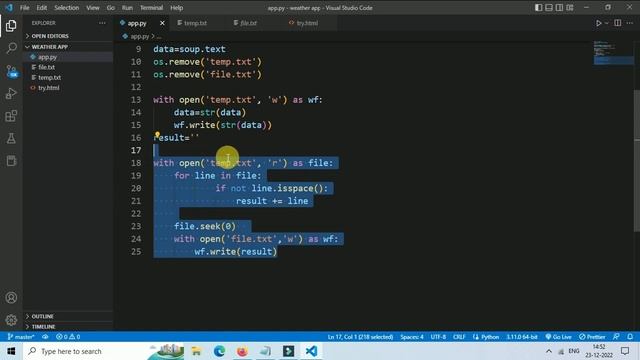Viewport: 640px width, 360px height.
Task: Open the Search view in activity bar
Action: pos(11,48)
